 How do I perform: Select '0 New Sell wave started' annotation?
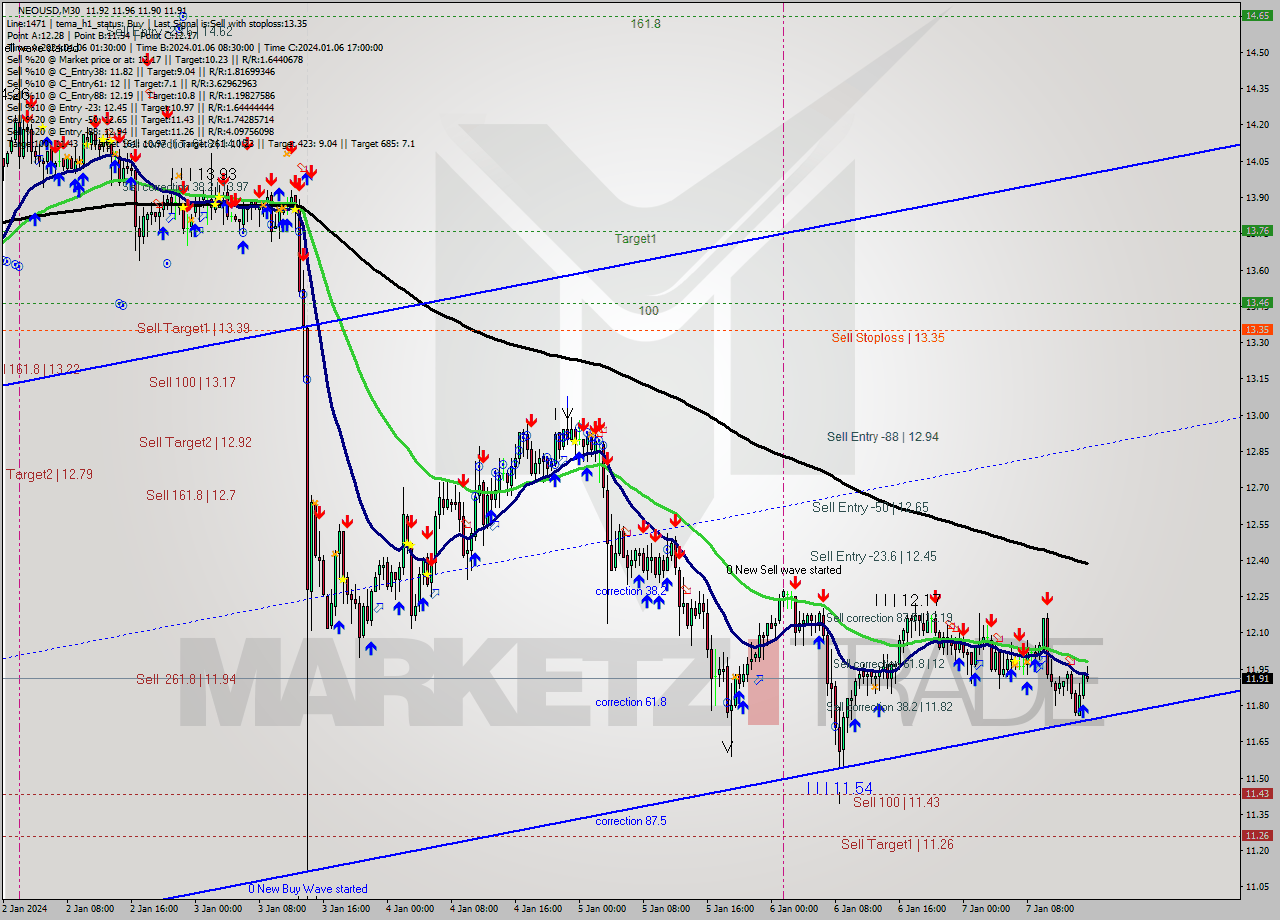(x=784, y=570)
